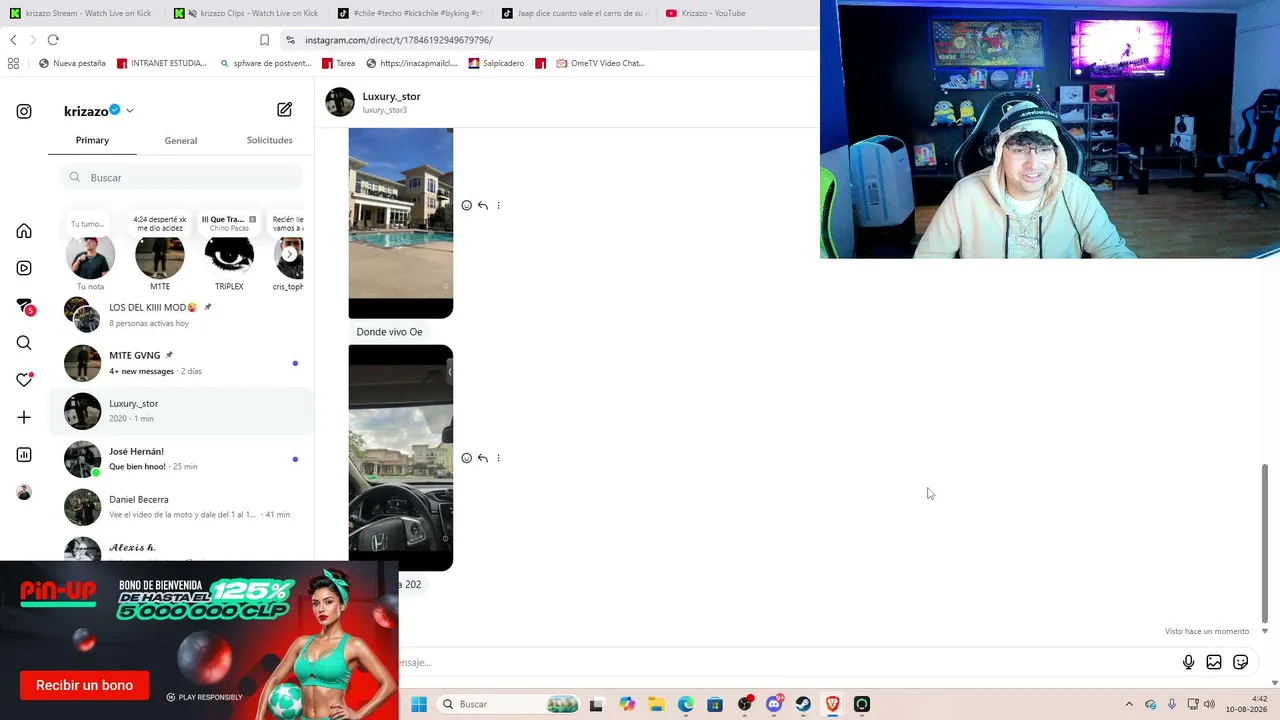Image resolution: width=1280 pixels, height=720 pixels.
Task: Click the Recibir un bono button
Action: 84,685
